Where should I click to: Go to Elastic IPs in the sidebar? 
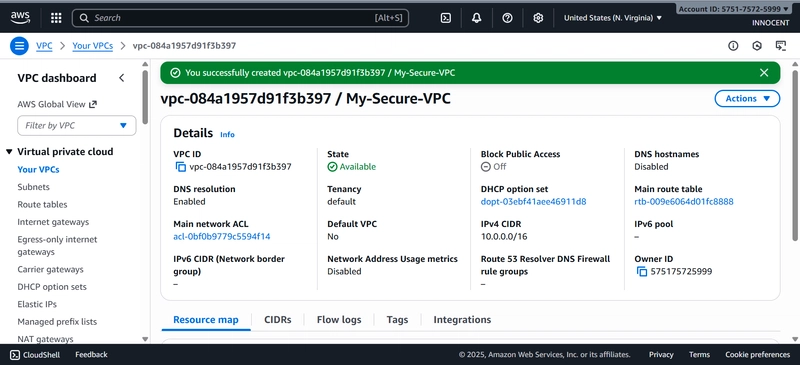pyautogui.click(x=37, y=304)
